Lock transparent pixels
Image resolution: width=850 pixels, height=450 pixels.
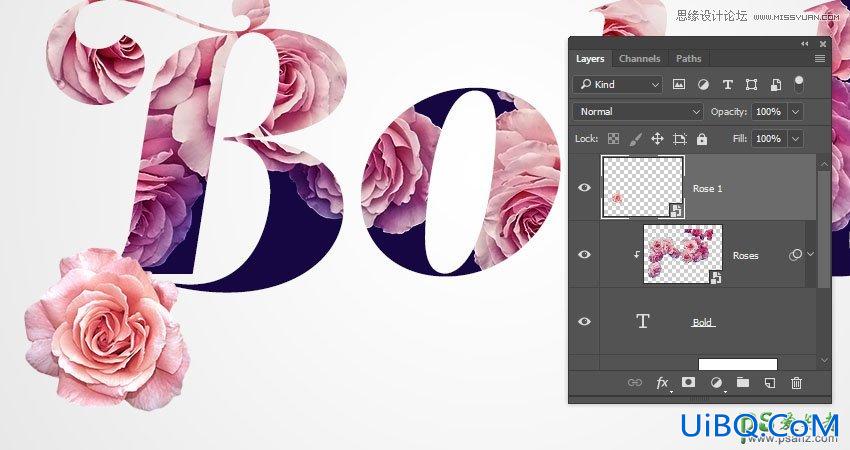(613, 139)
